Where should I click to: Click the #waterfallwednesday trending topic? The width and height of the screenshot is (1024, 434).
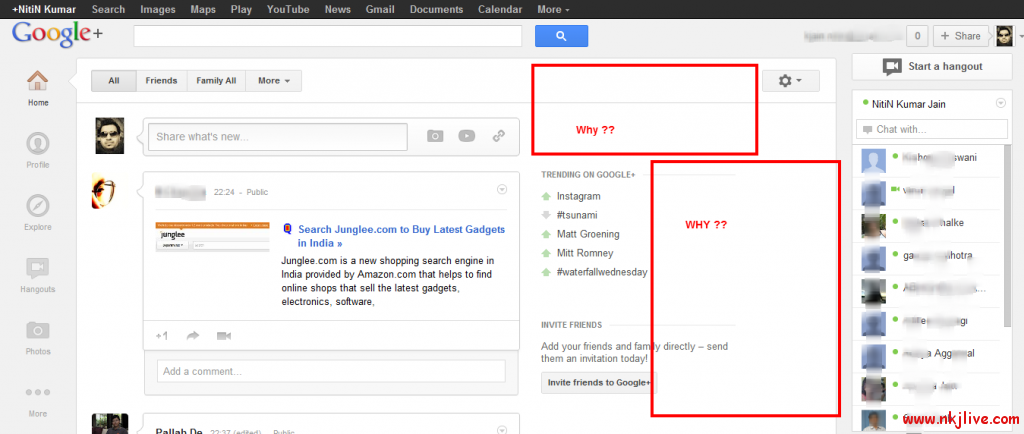click(x=602, y=272)
